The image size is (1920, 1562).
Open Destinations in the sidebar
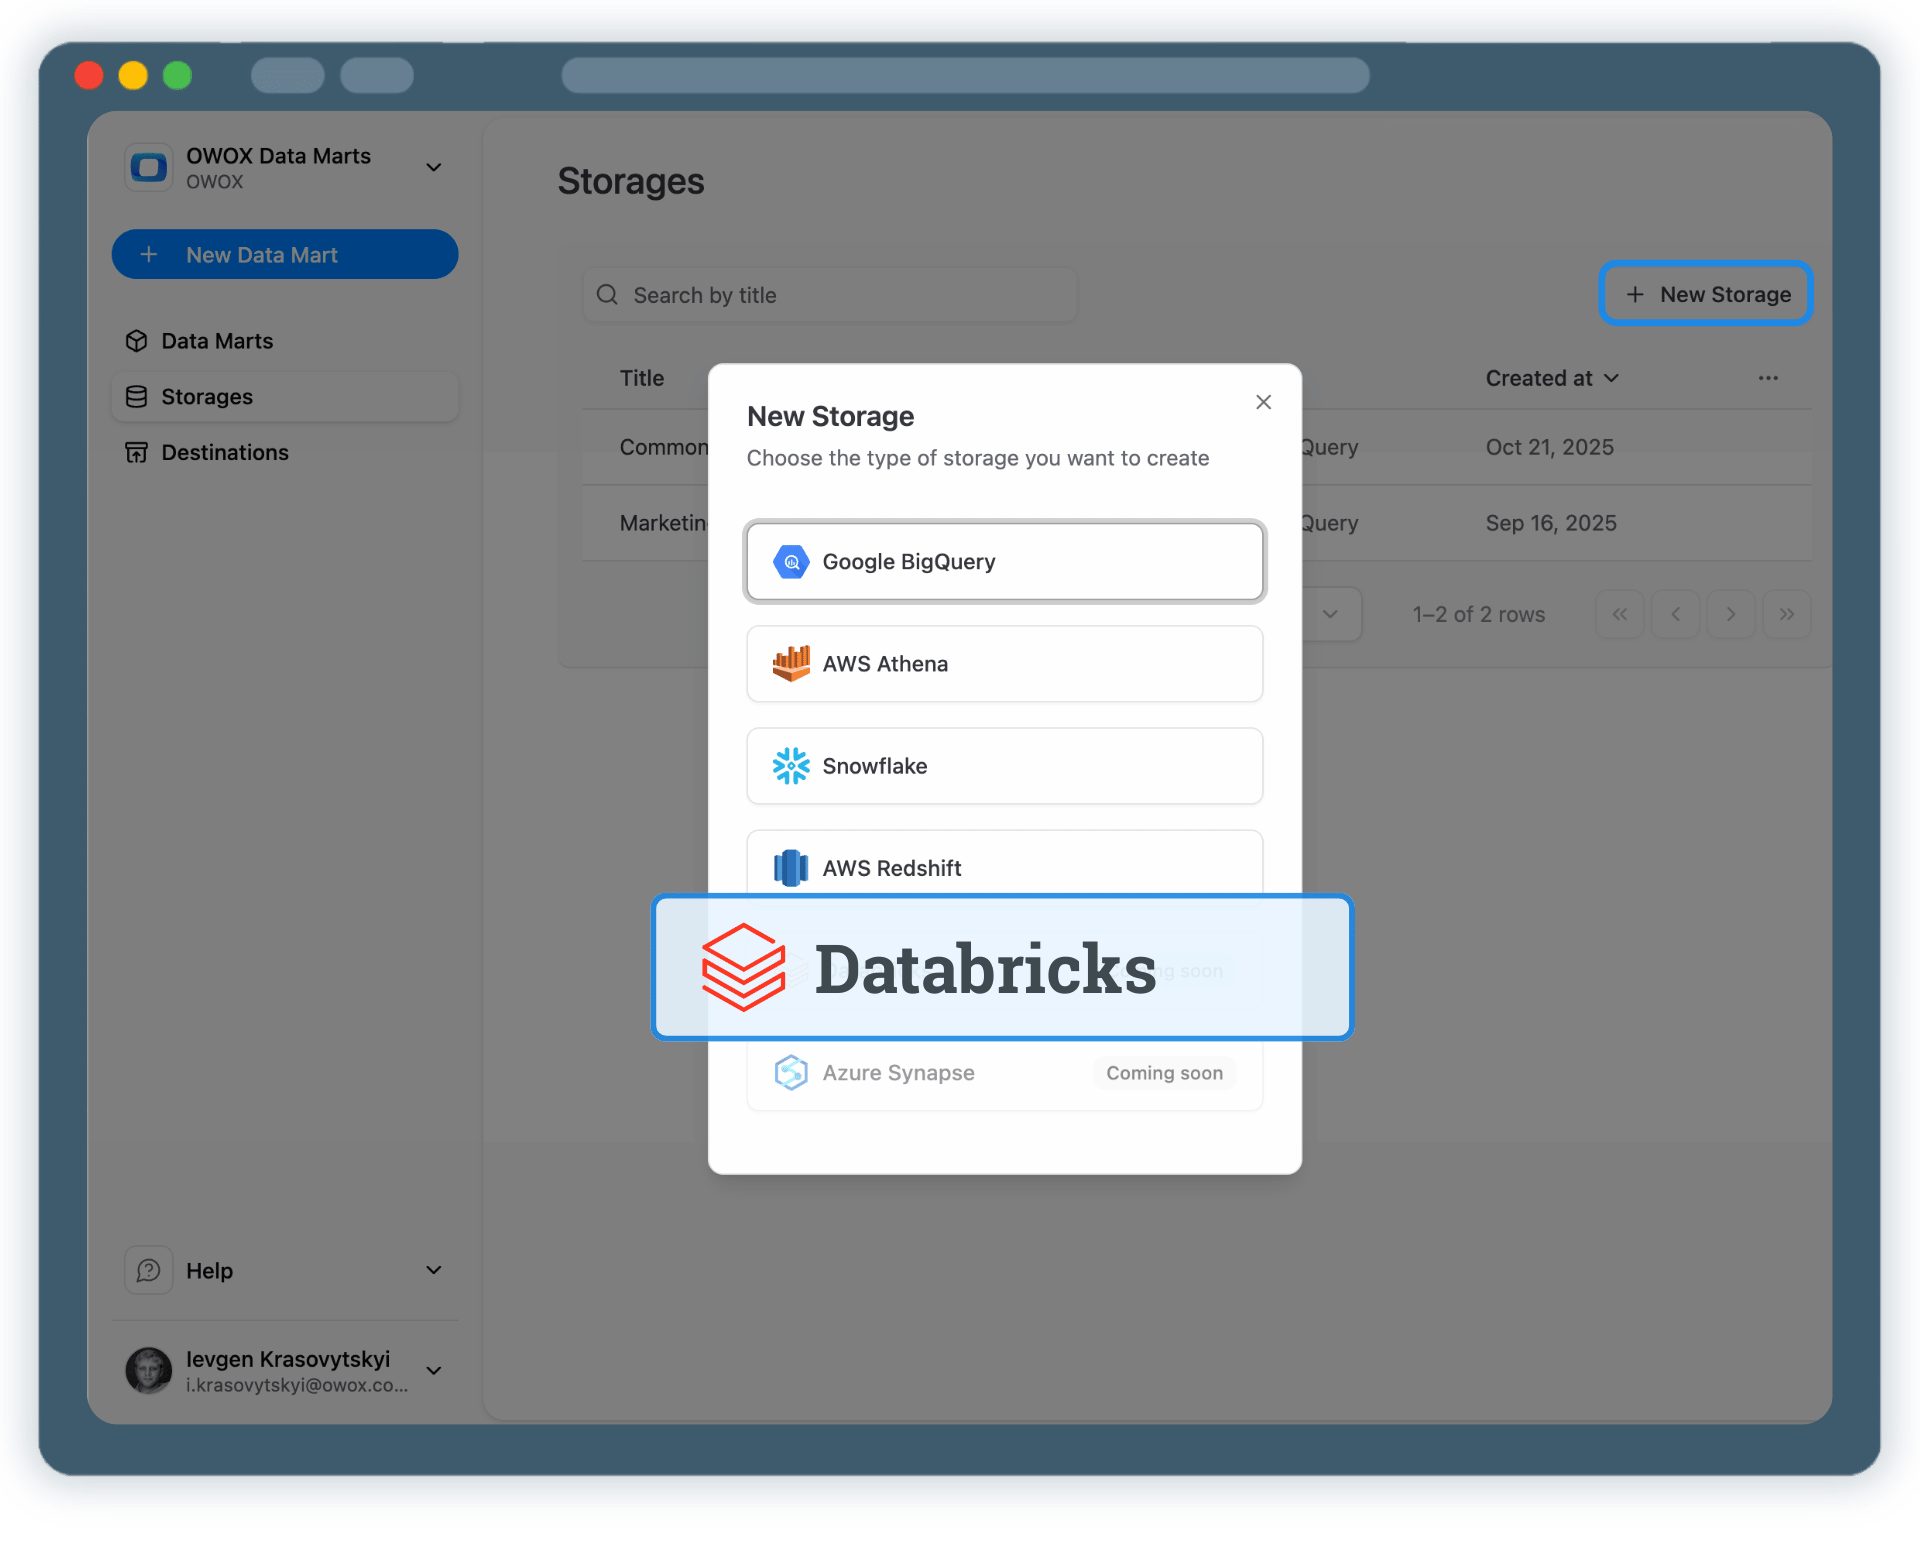(285, 452)
